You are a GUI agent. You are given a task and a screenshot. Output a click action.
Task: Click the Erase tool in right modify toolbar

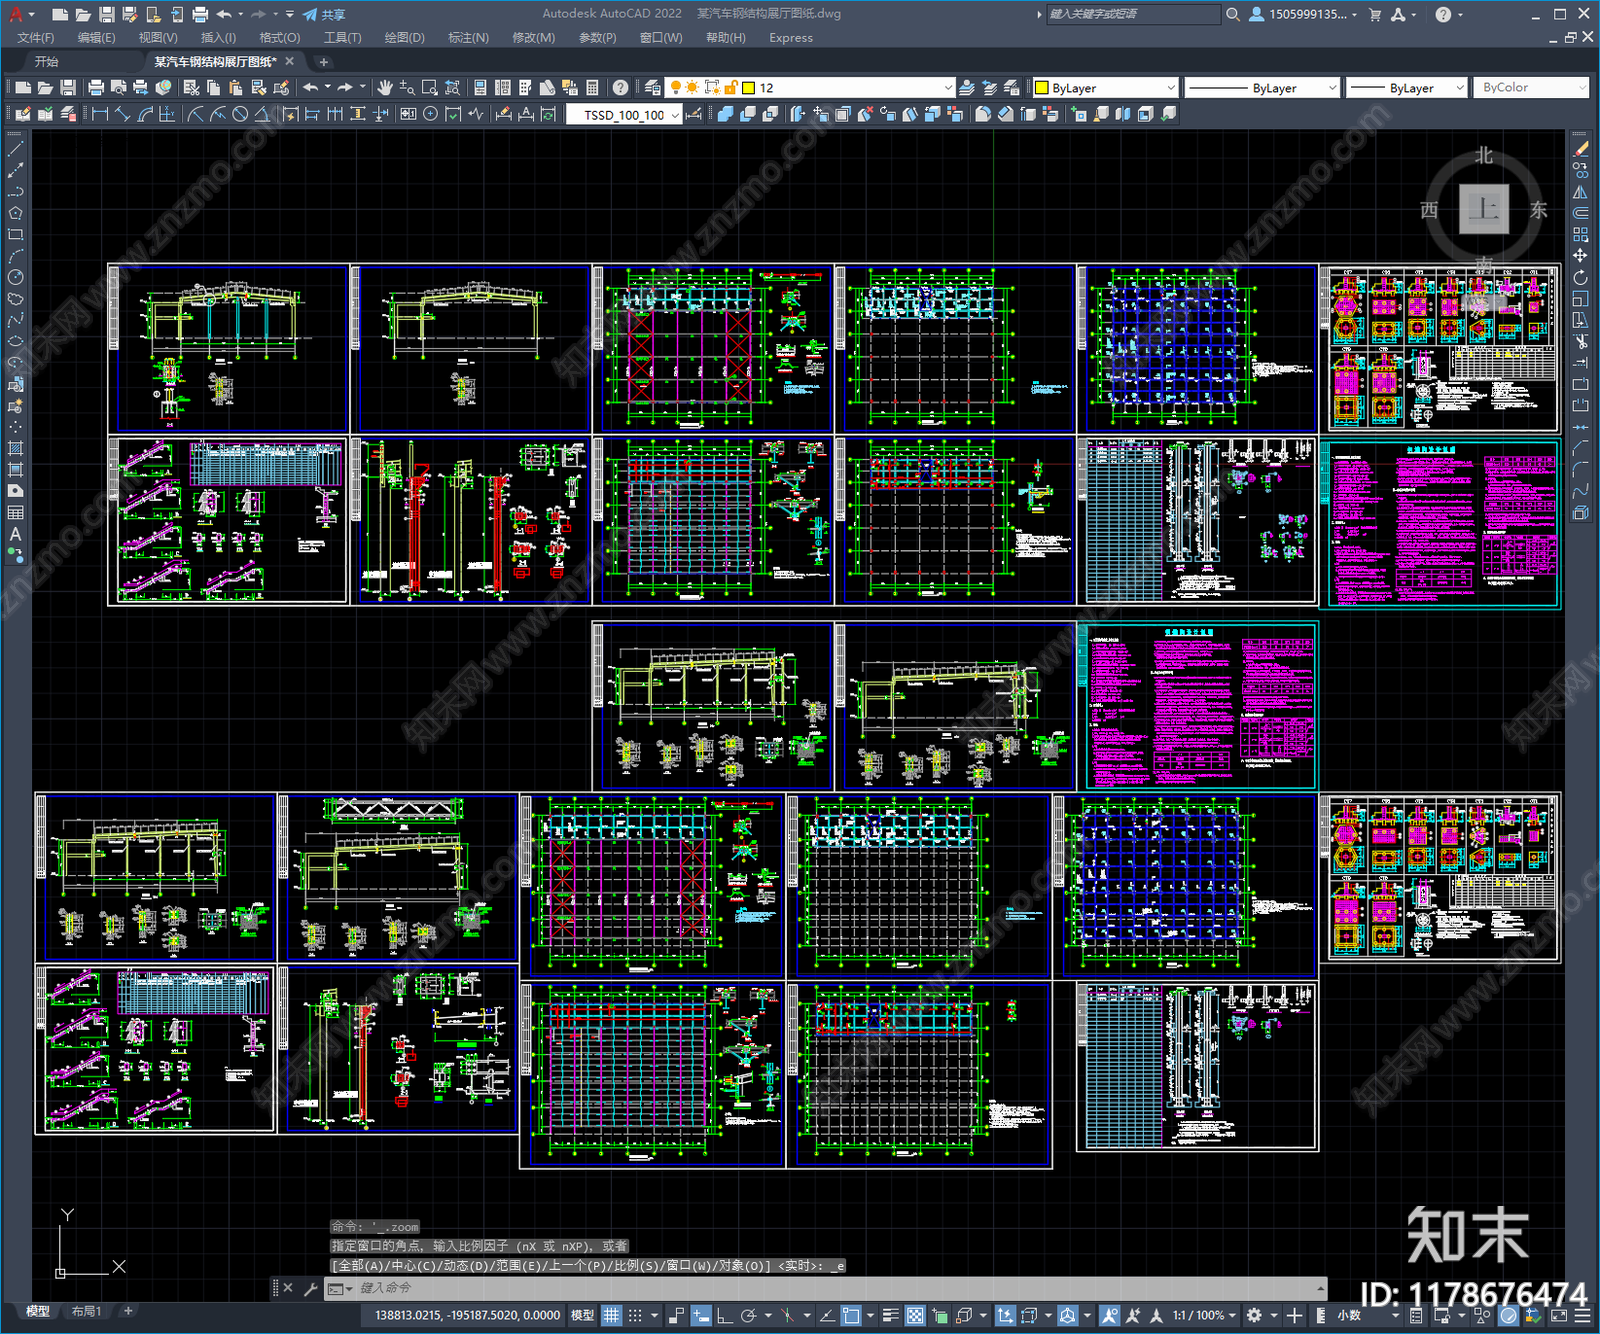point(1581,149)
